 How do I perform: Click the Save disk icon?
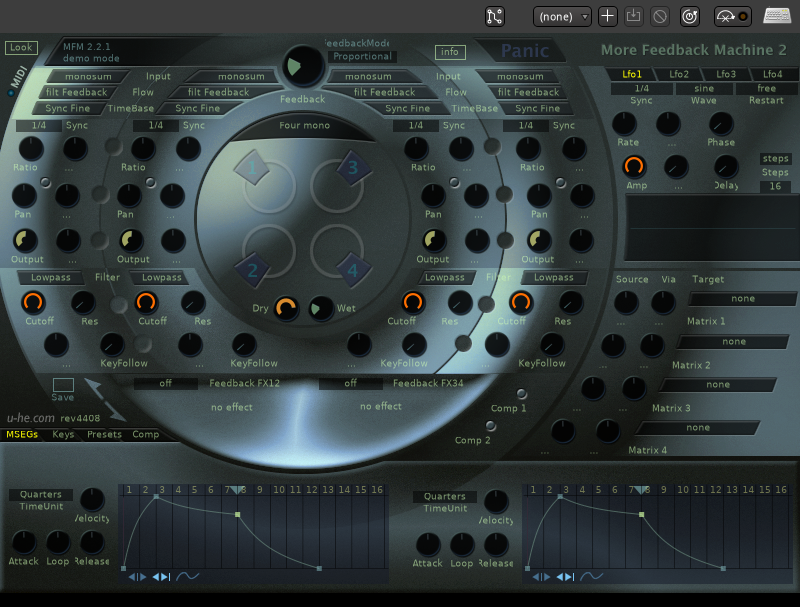(63, 385)
